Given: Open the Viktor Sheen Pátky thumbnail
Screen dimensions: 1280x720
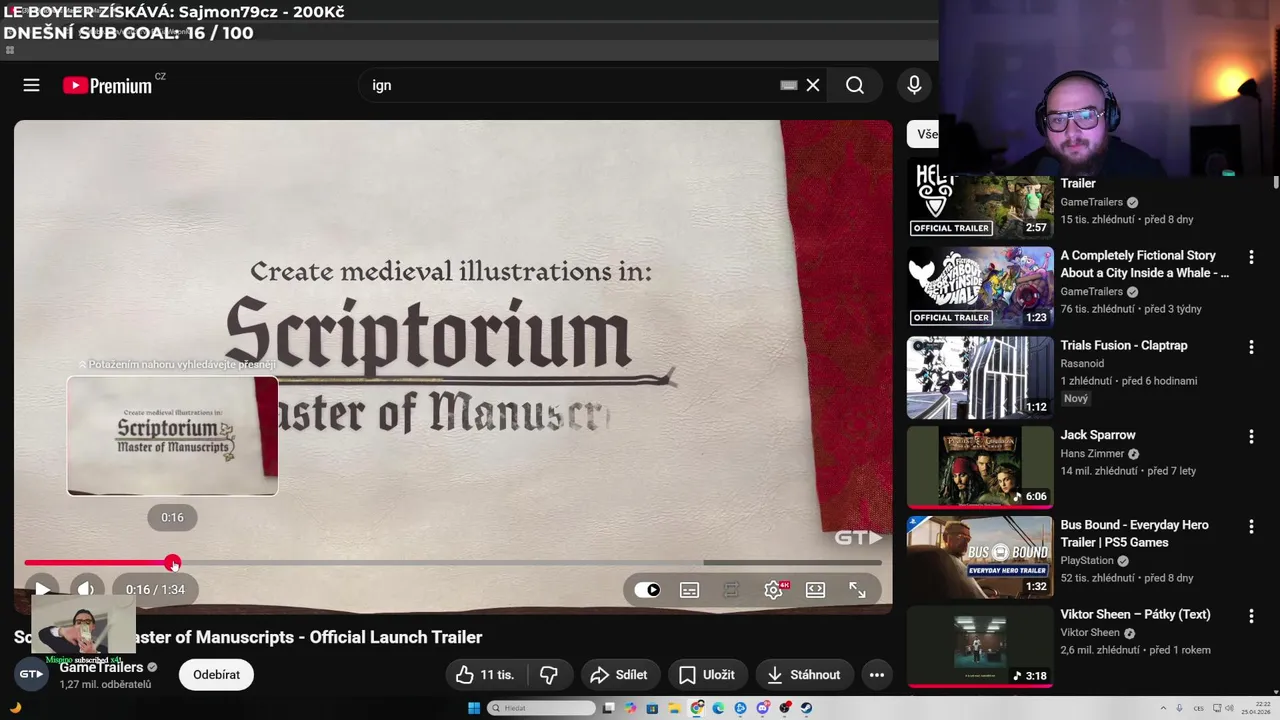Looking at the screenshot, I should (980, 647).
